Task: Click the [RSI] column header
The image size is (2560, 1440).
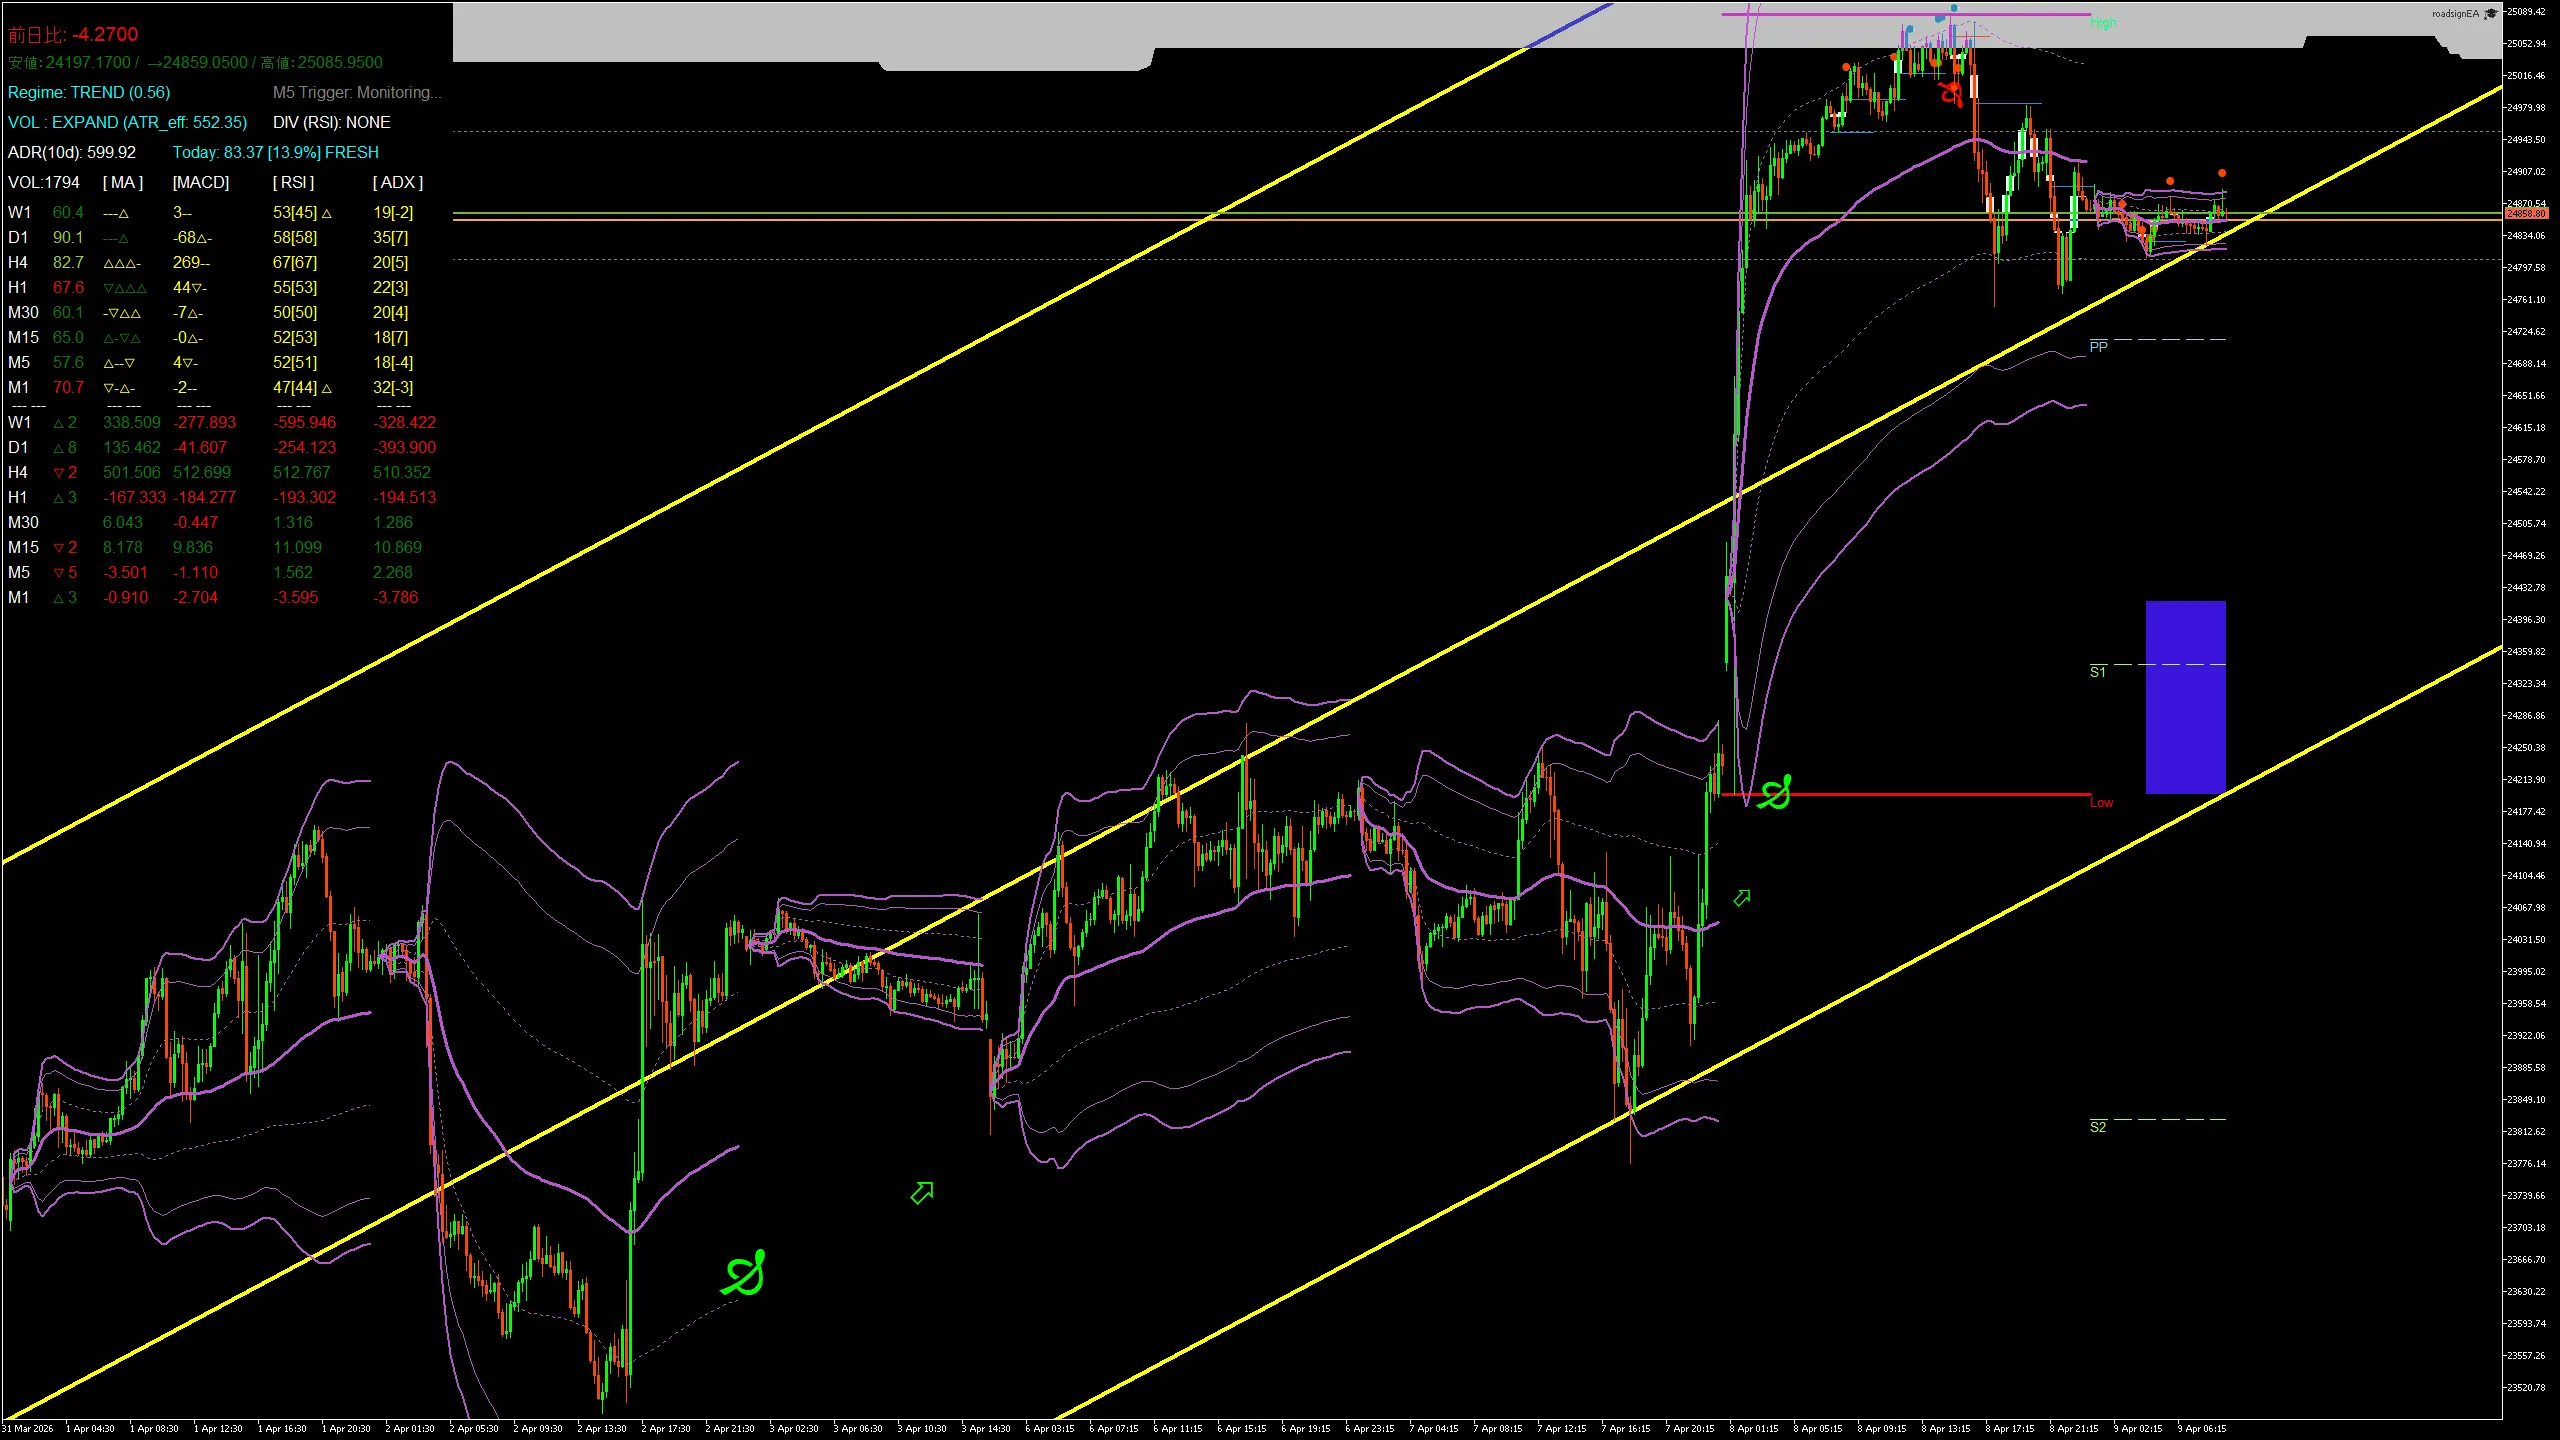Action: (293, 182)
